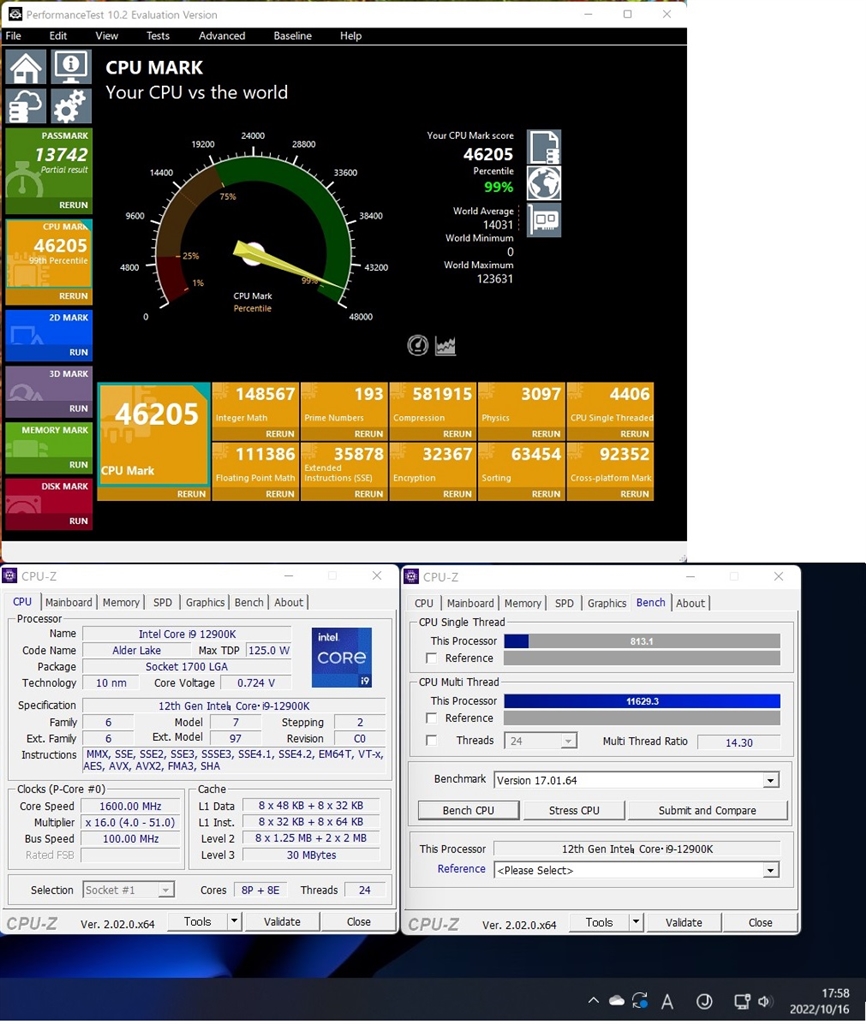The height and width of the screenshot is (1024, 866).
Task: Open the cloud baseline manager icon
Action: coord(25,106)
